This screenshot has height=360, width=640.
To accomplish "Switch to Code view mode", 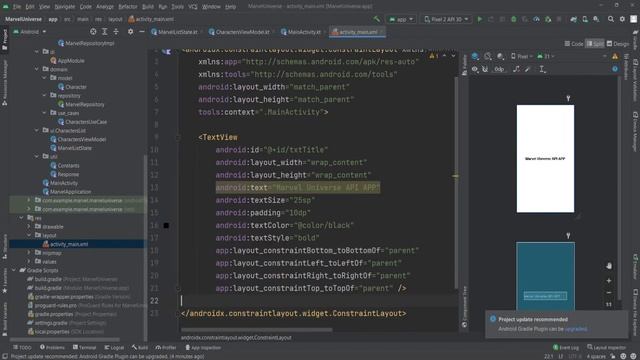I will tap(574, 43).
